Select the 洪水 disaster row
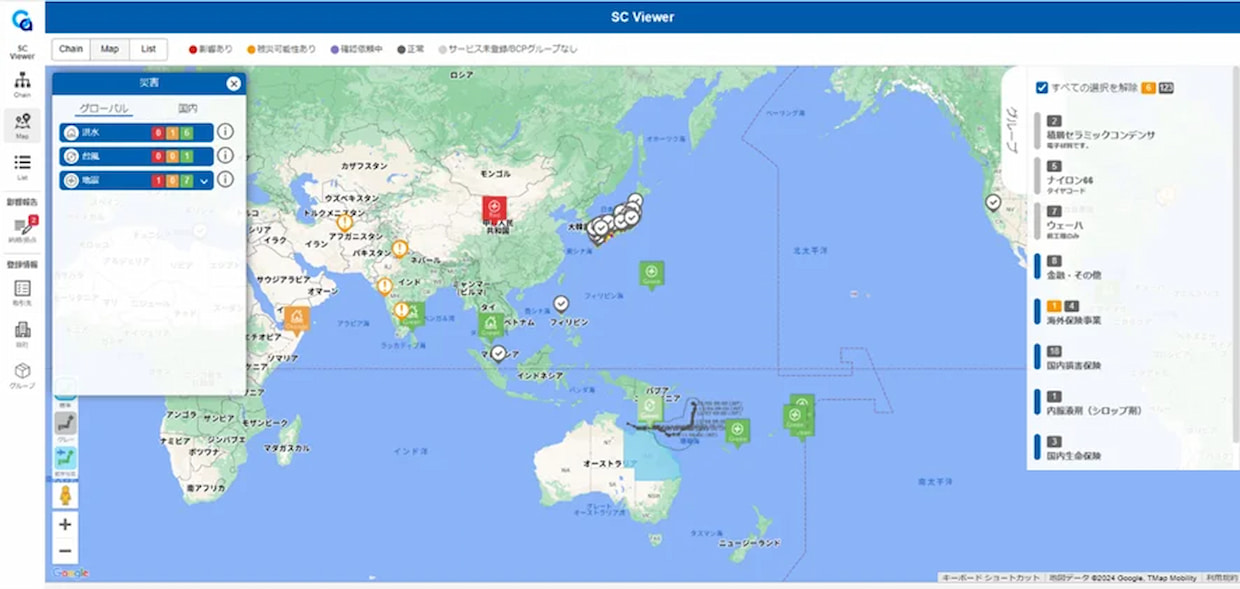The height and width of the screenshot is (589, 1240). click(136, 132)
